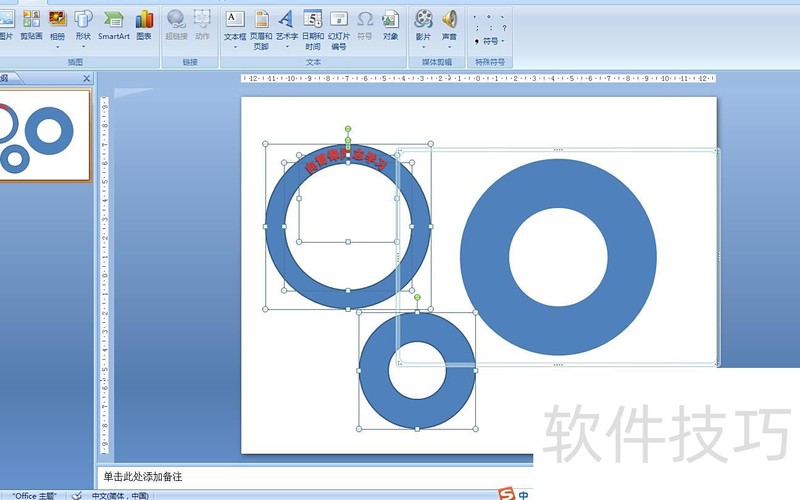Insert the colon special symbol

491,29
